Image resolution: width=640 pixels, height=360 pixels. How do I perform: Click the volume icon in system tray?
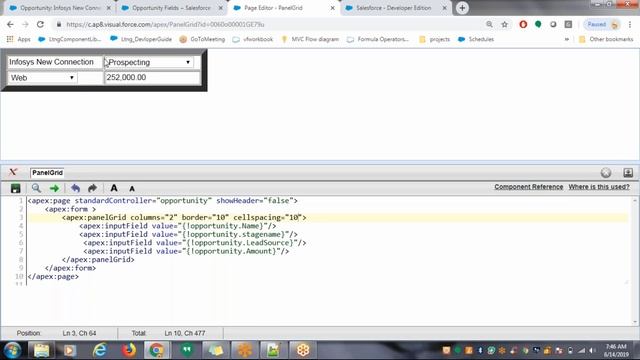click(x=592, y=350)
